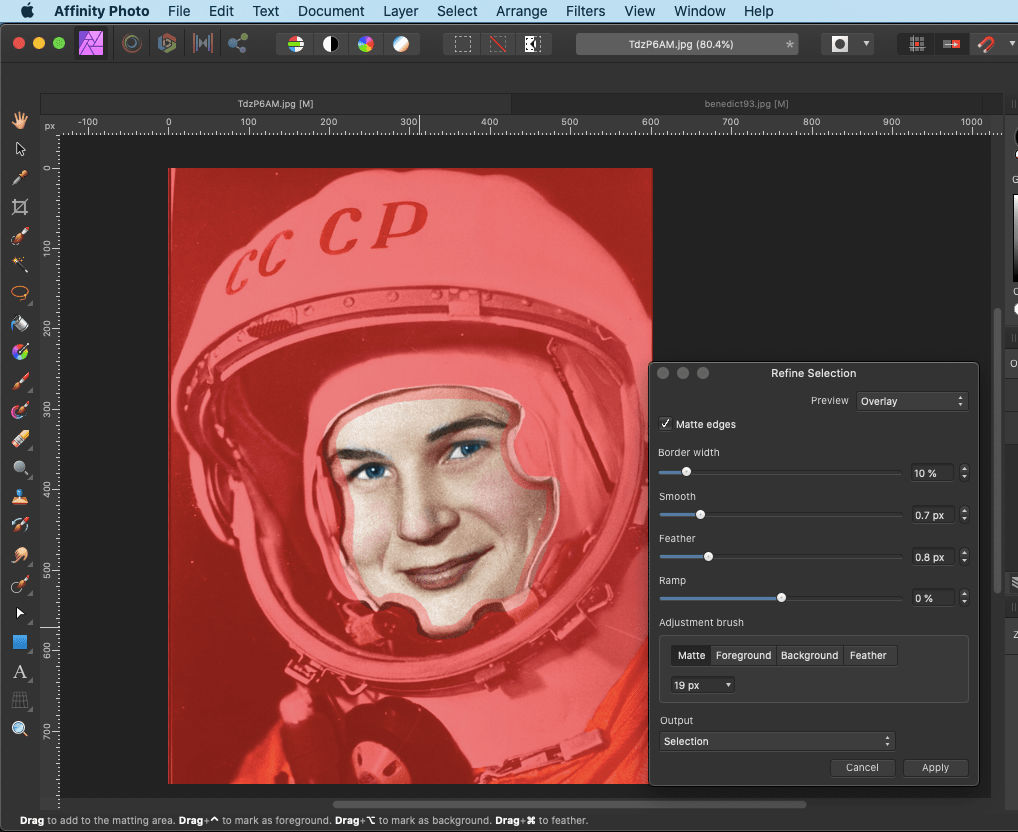Viewport: 1018px width, 832px height.
Task: Select the Hand (View) tool
Action: (19, 120)
